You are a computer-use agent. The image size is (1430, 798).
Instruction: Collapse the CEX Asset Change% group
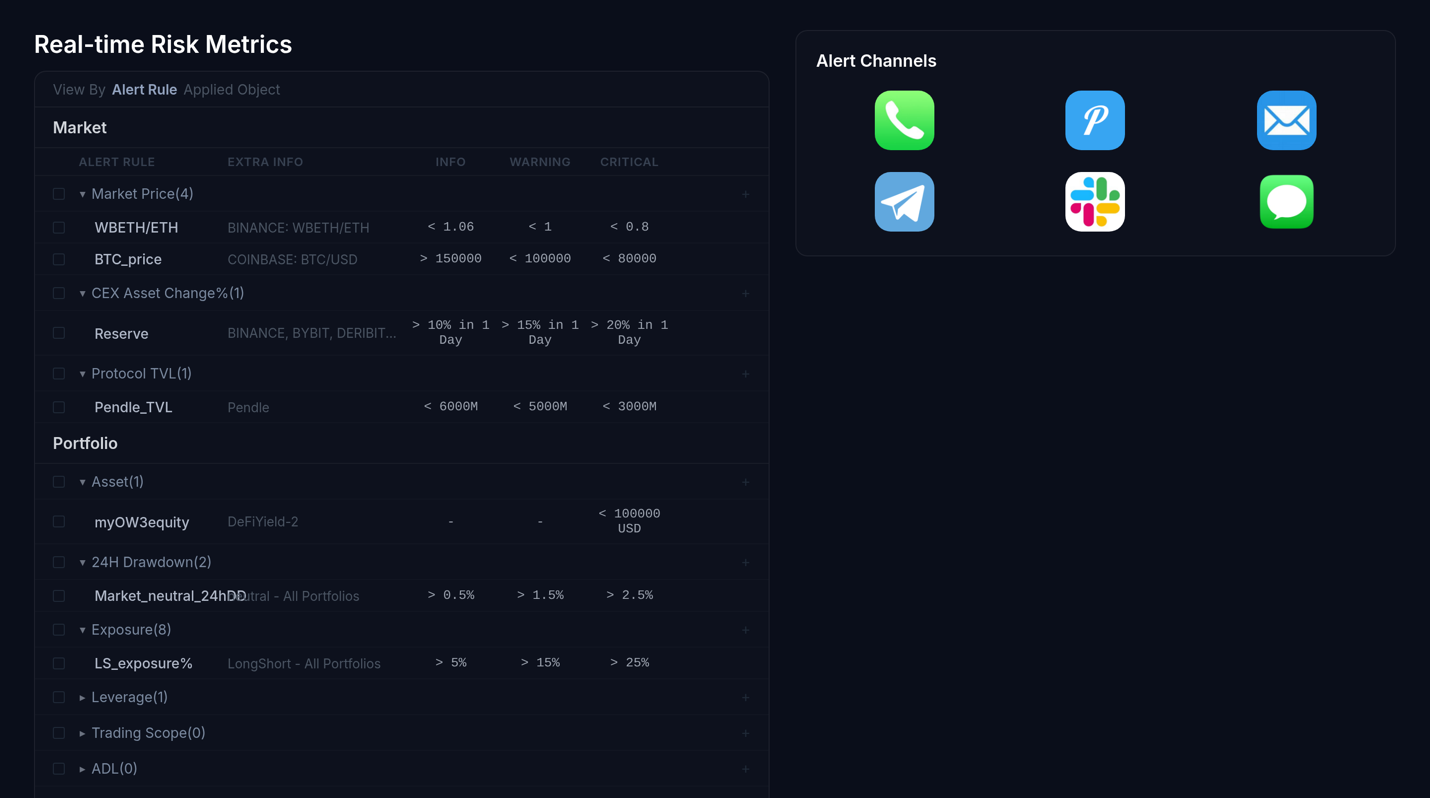tap(82, 293)
